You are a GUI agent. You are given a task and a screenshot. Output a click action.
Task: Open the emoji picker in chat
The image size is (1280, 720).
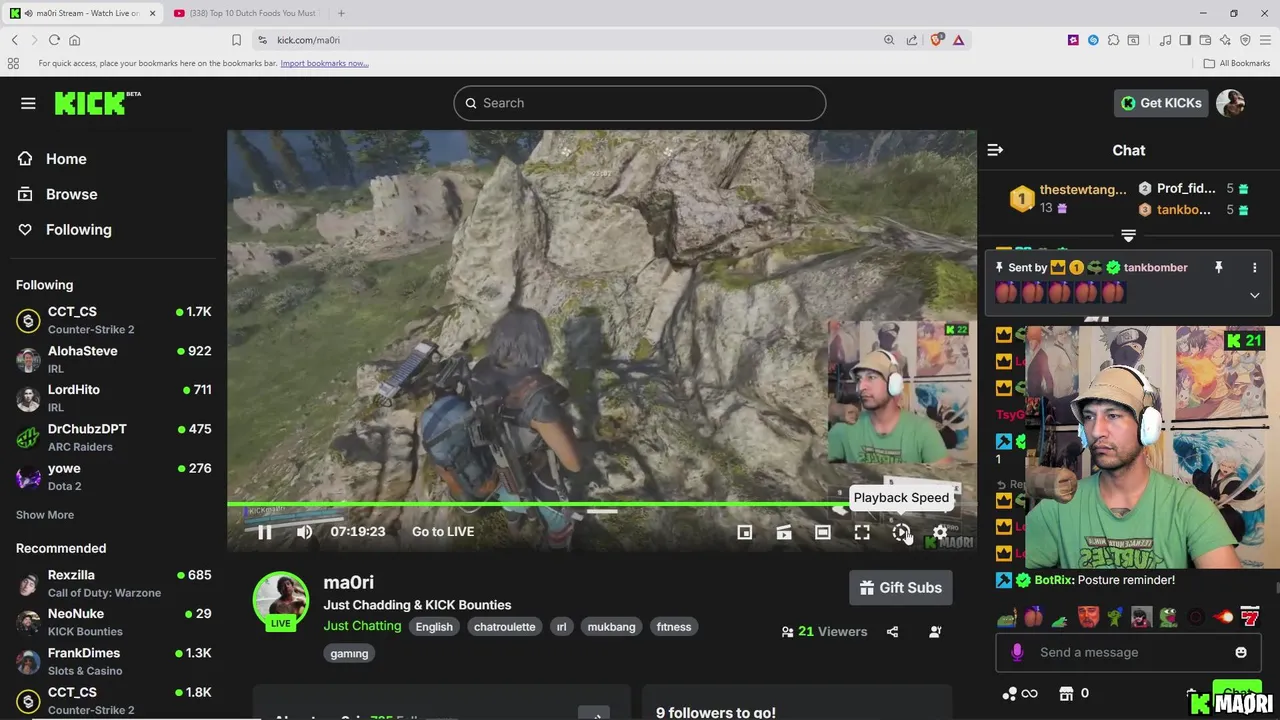pyautogui.click(x=1241, y=652)
